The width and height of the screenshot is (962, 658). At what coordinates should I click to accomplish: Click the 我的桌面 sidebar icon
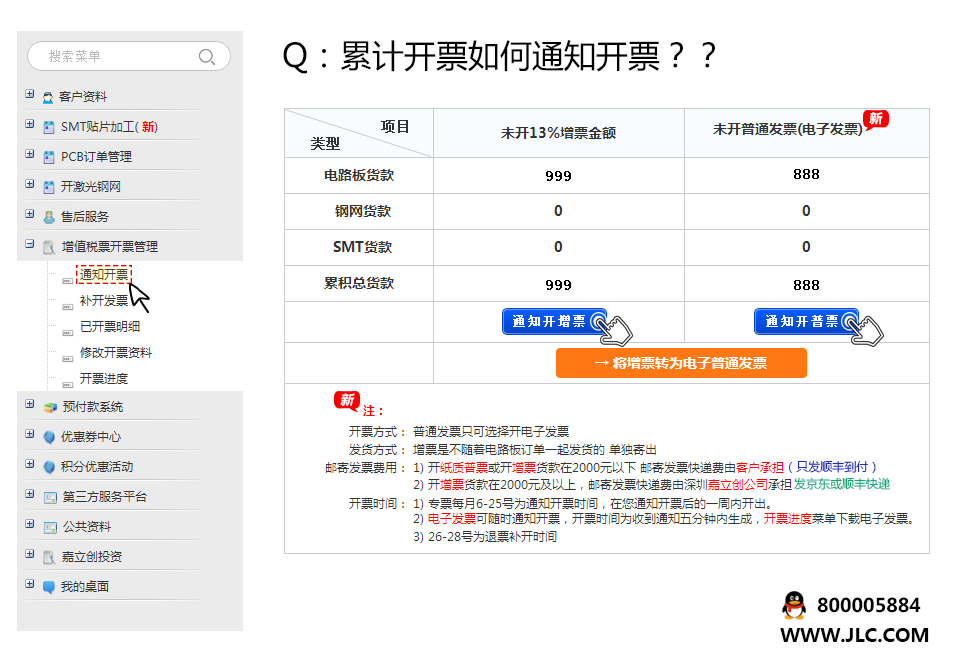tap(51, 587)
